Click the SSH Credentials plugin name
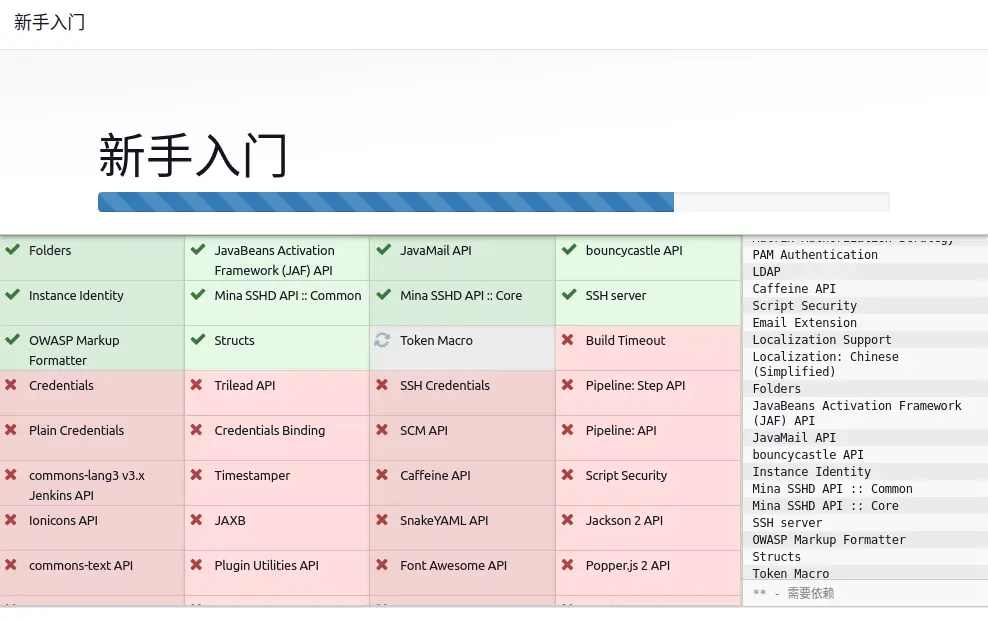 [445, 385]
